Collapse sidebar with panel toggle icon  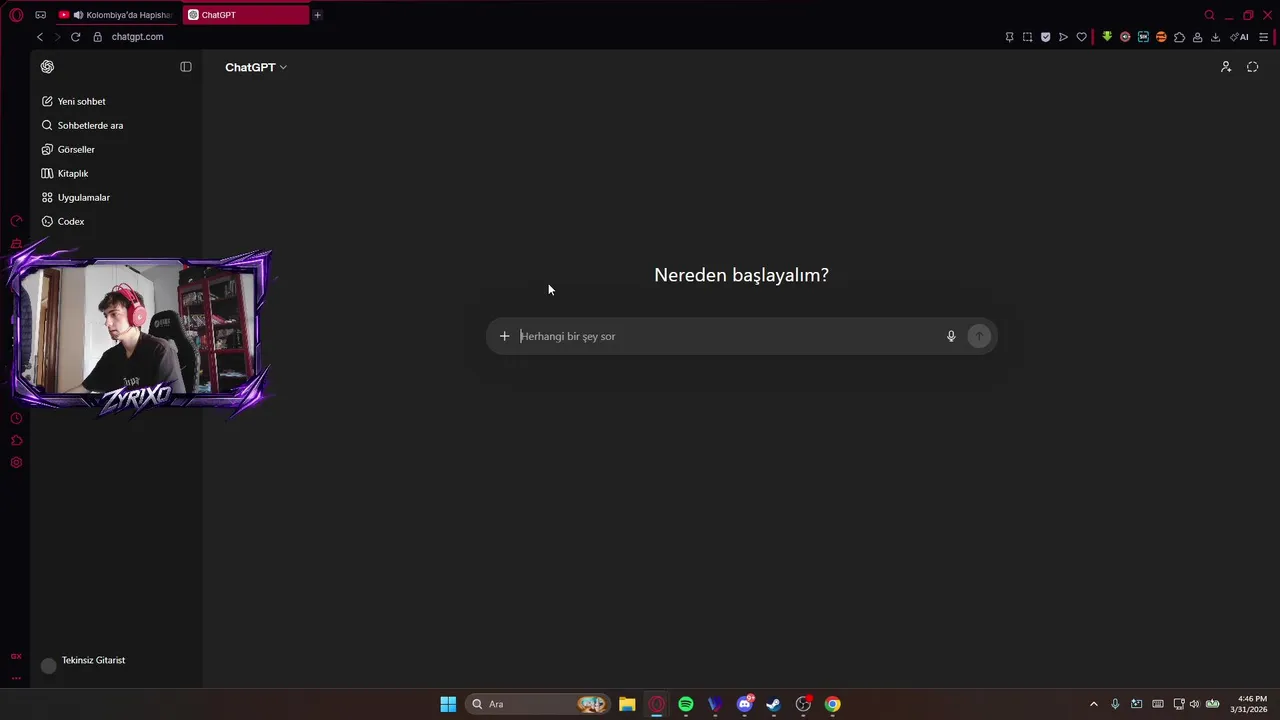[186, 67]
